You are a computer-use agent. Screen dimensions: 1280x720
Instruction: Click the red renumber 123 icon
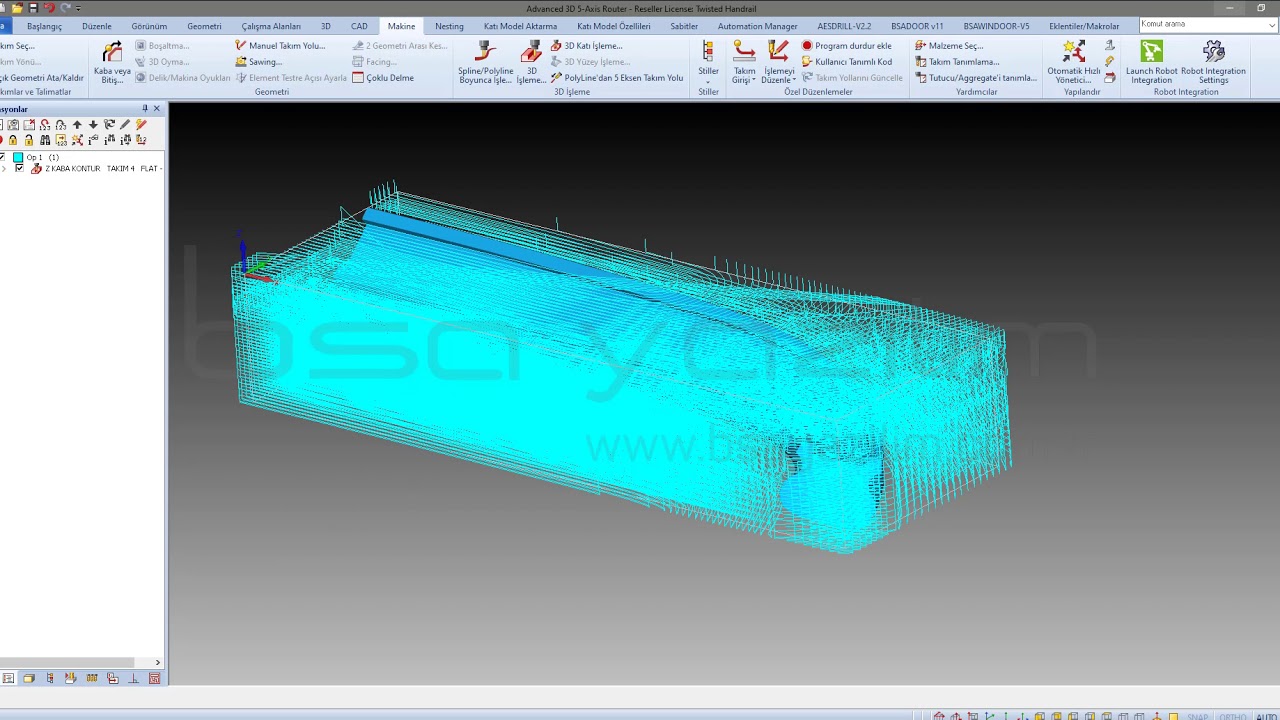[45, 125]
